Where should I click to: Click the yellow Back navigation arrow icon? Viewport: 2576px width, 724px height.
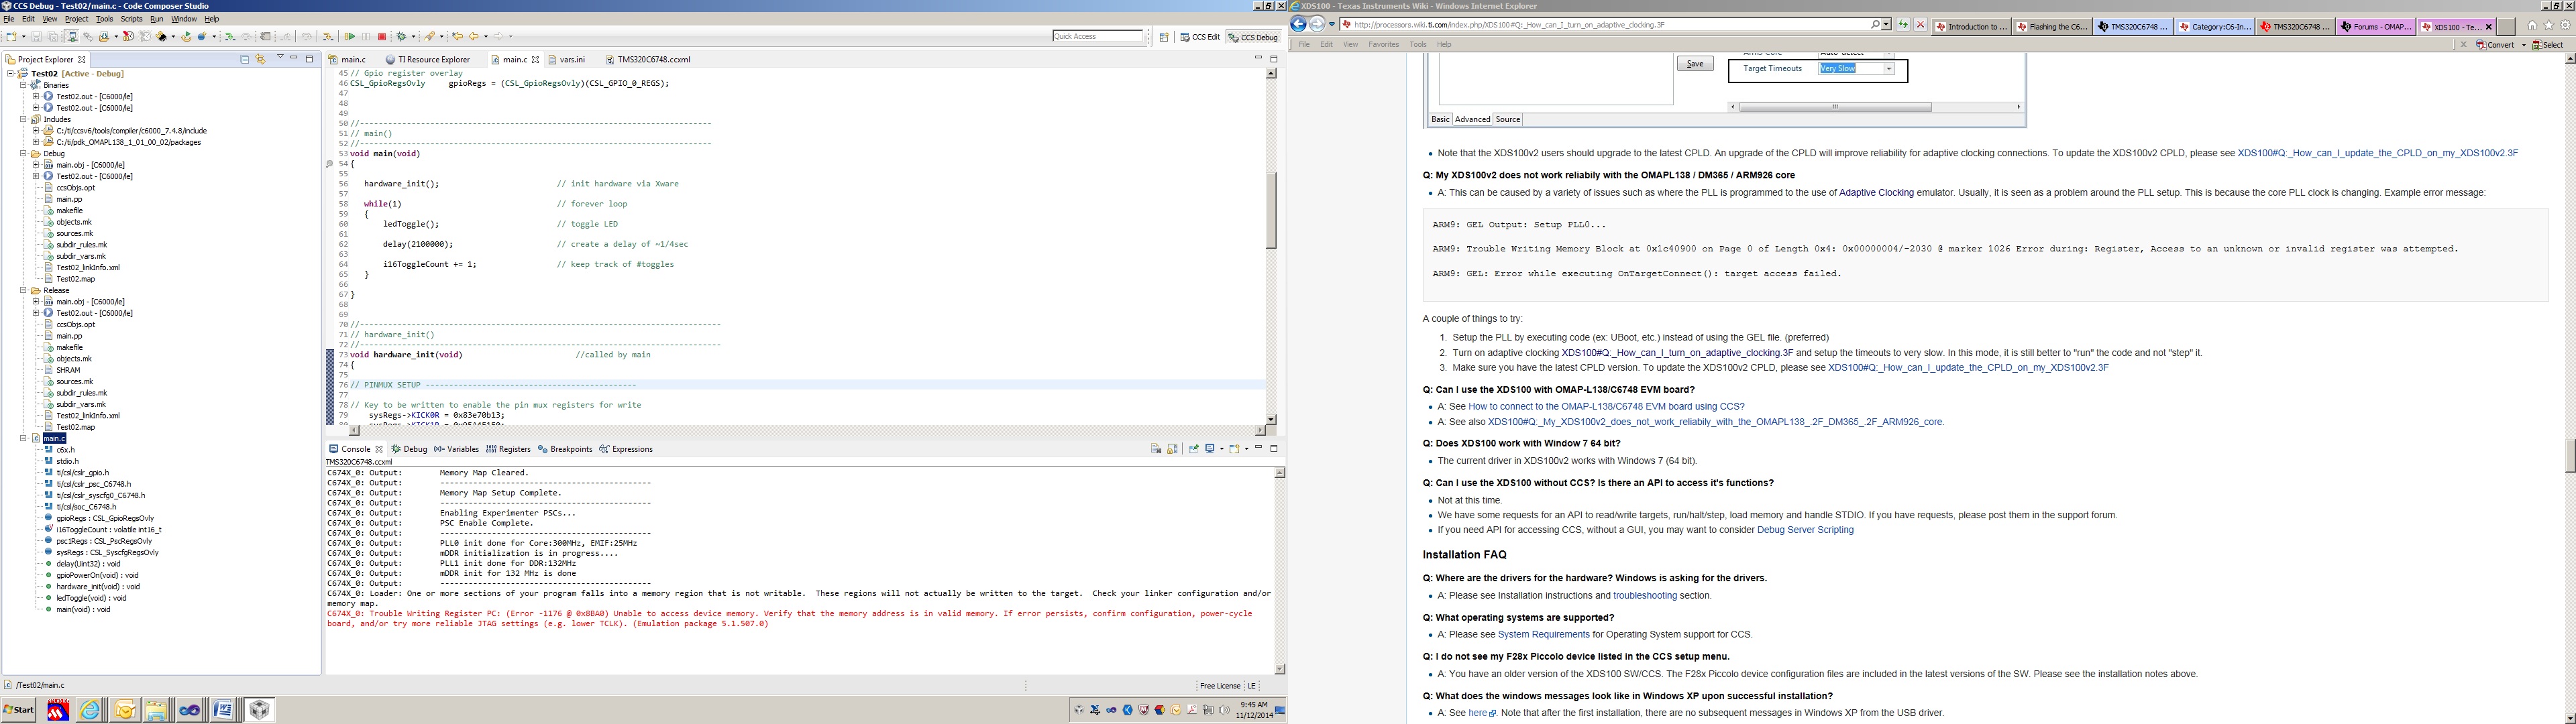click(x=474, y=37)
